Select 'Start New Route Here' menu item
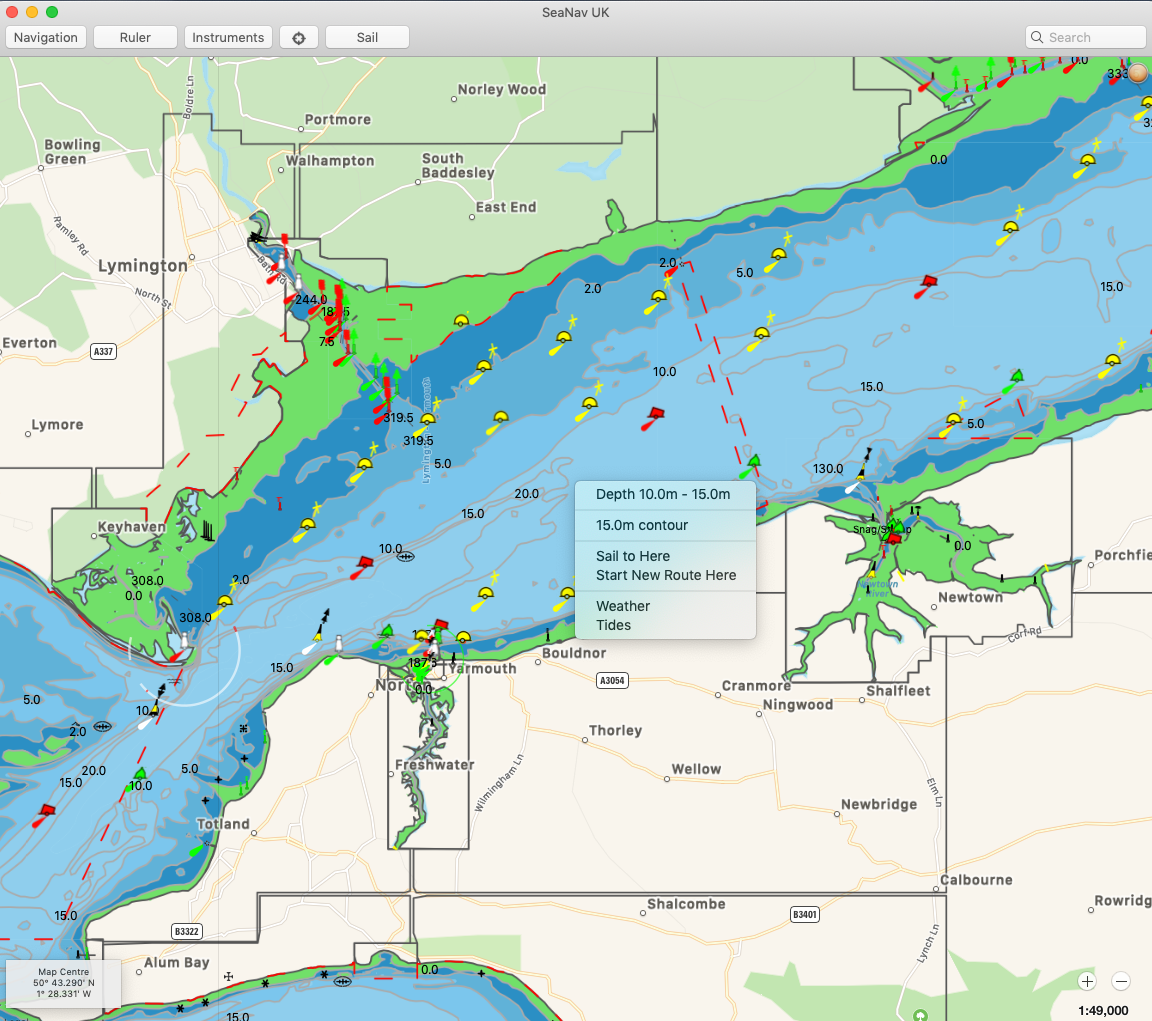This screenshot has width=1152, height=1021. point(666,575)
